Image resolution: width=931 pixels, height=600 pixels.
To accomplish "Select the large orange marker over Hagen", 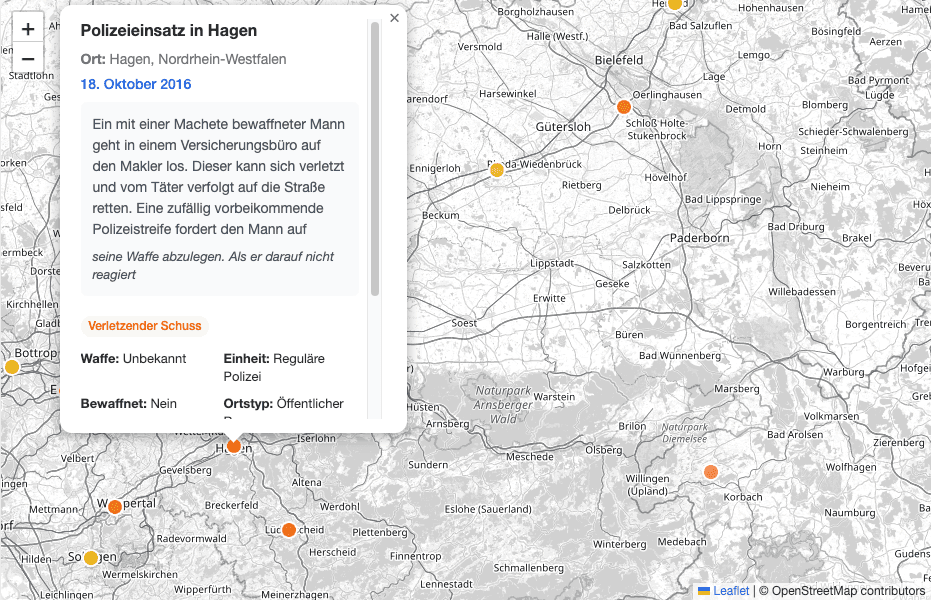I will click(232, 446).
